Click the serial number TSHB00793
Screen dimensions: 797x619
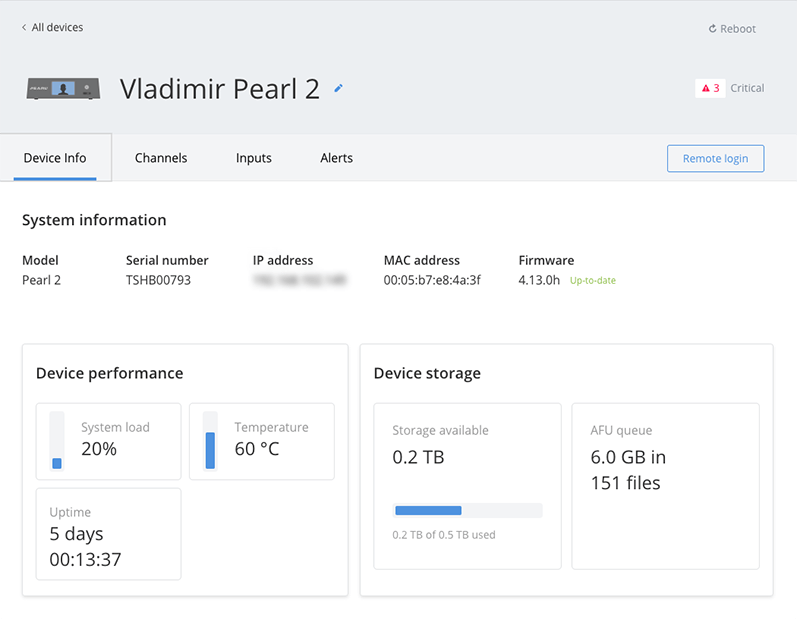(x=158, y=280)
